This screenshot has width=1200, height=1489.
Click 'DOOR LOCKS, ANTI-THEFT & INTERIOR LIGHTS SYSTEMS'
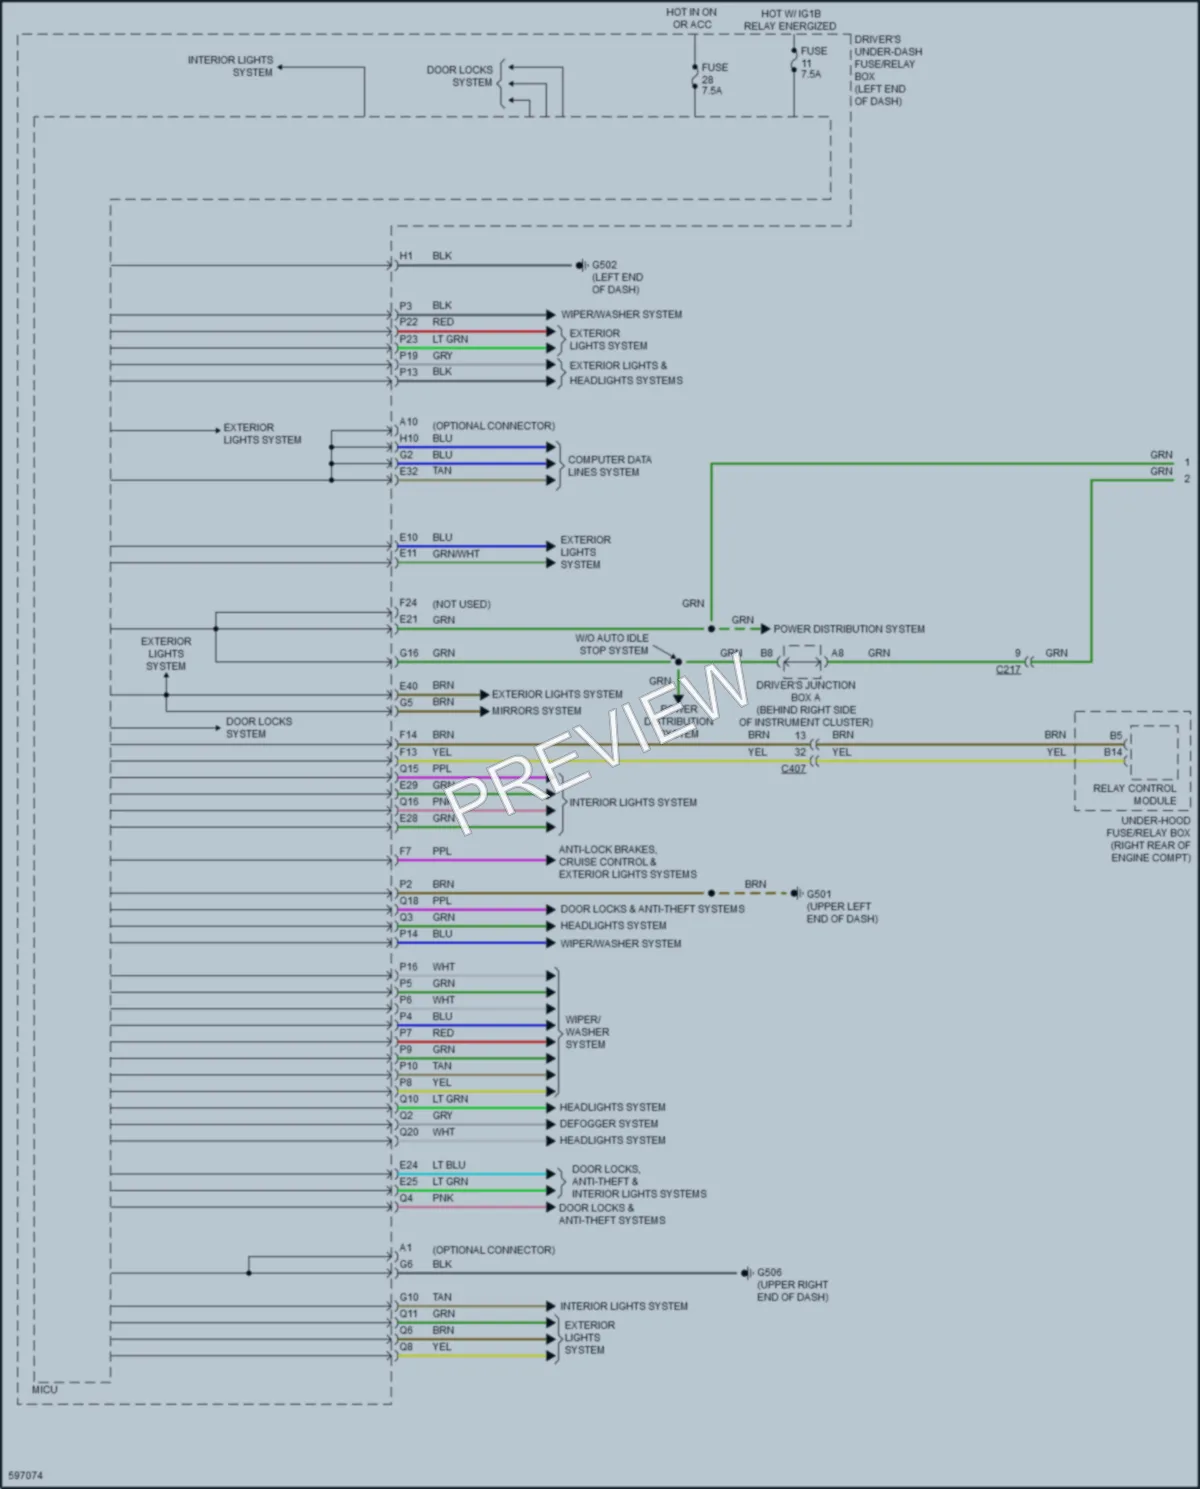(x=639, y=1181)
